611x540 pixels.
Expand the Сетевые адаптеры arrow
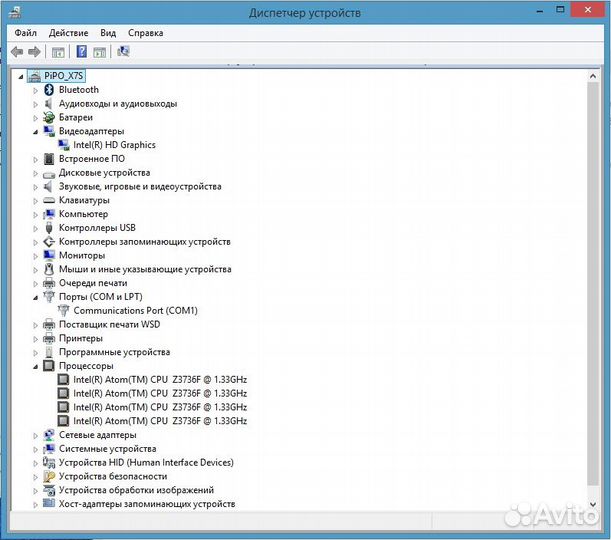click(35, 436)
